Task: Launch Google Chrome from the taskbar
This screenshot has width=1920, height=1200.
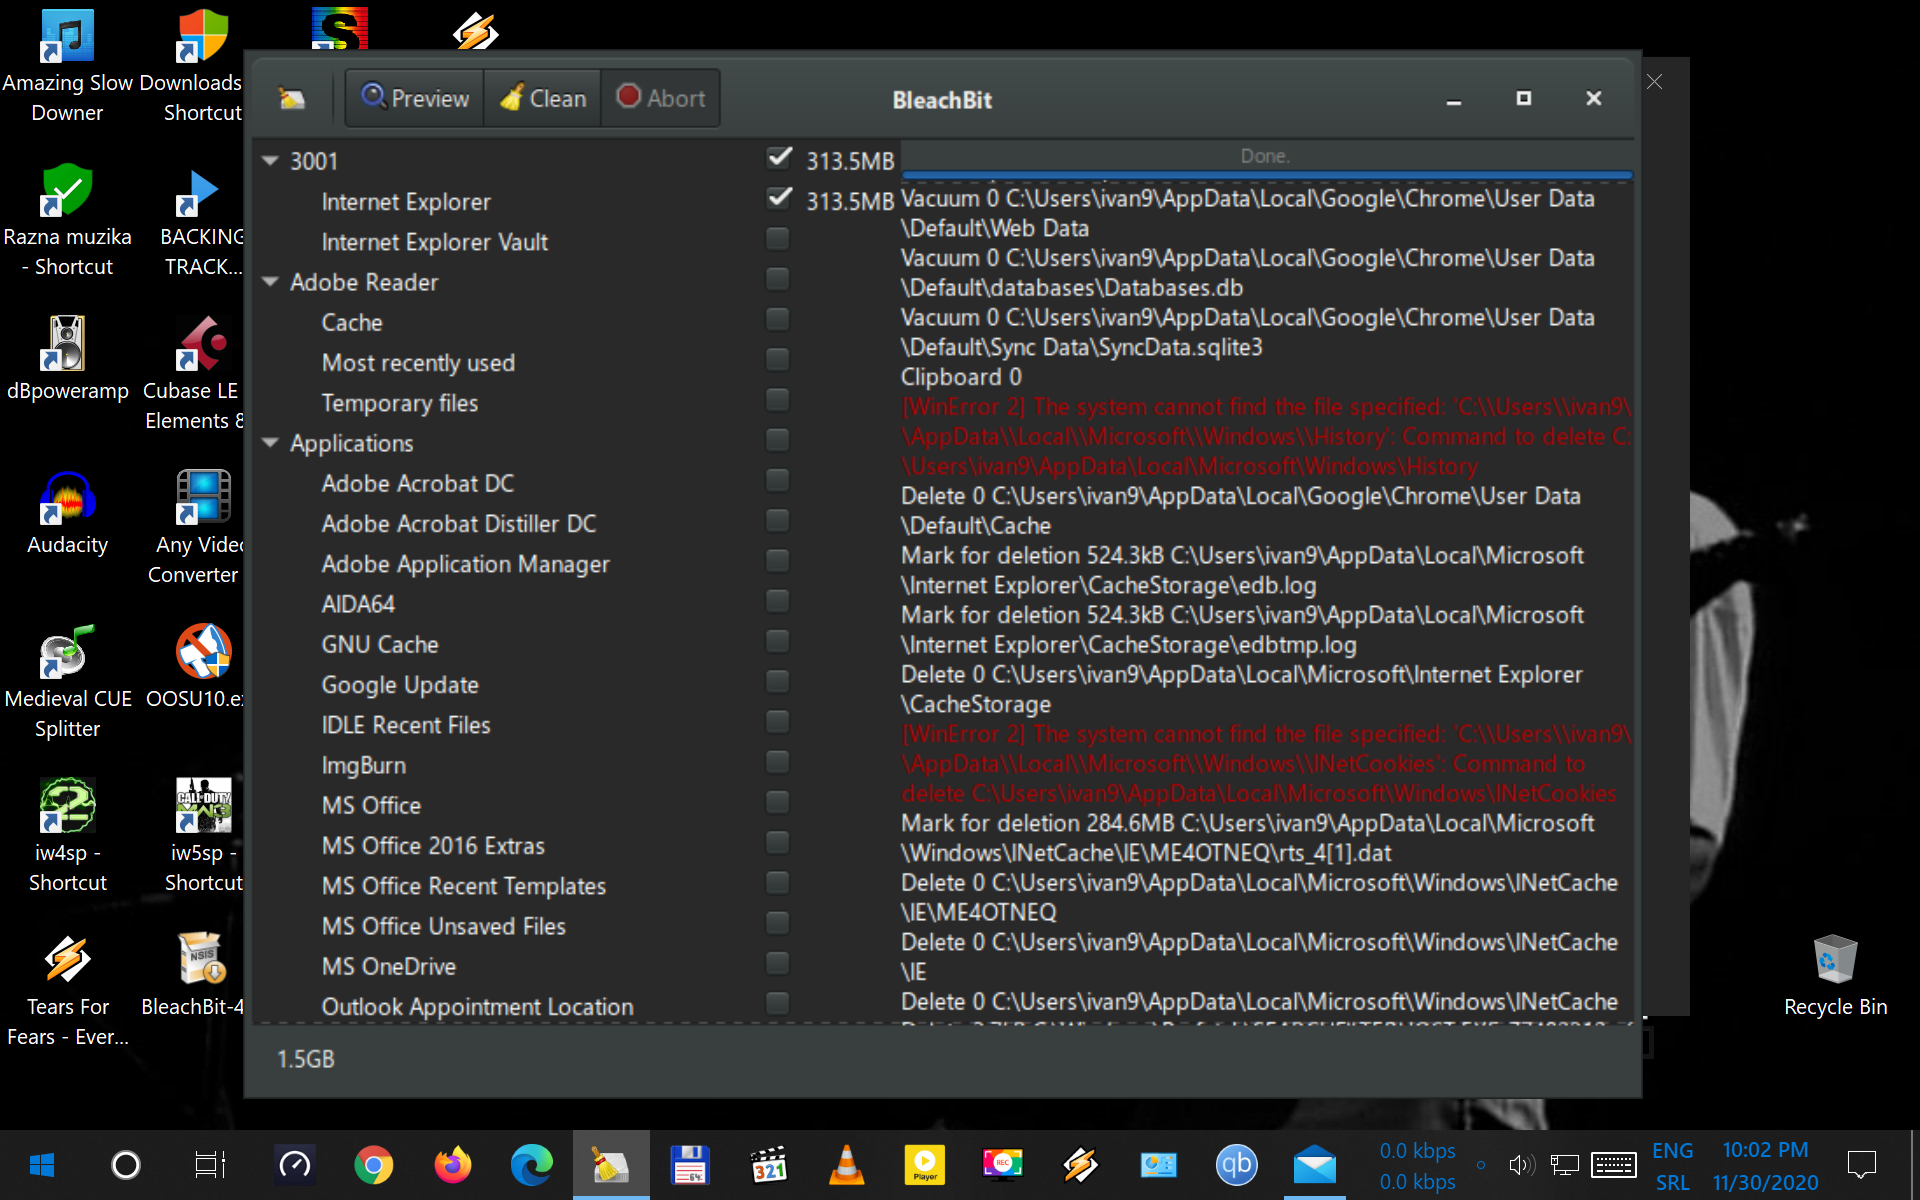Action: (x=374, y=1164)
